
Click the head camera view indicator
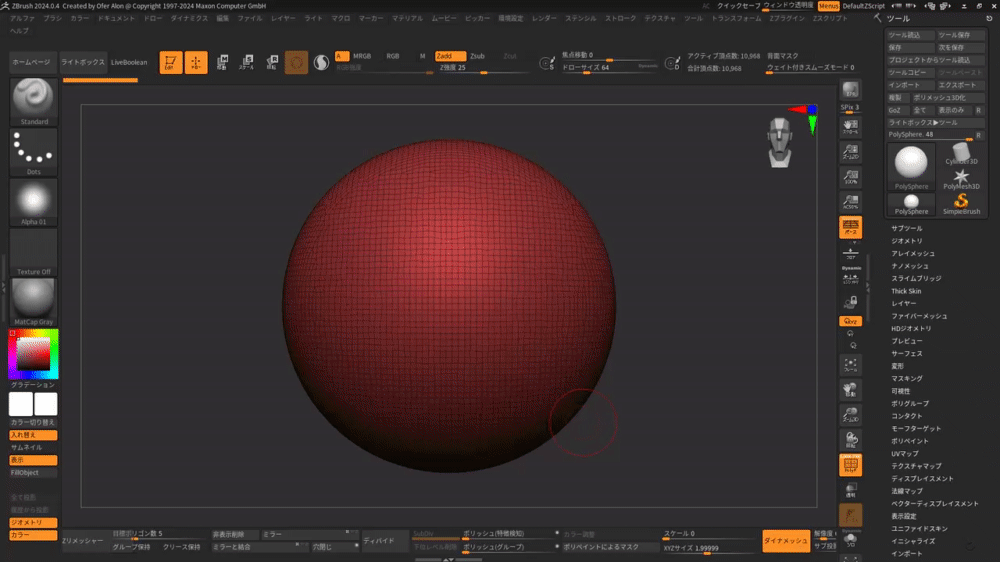coord(779,143)
